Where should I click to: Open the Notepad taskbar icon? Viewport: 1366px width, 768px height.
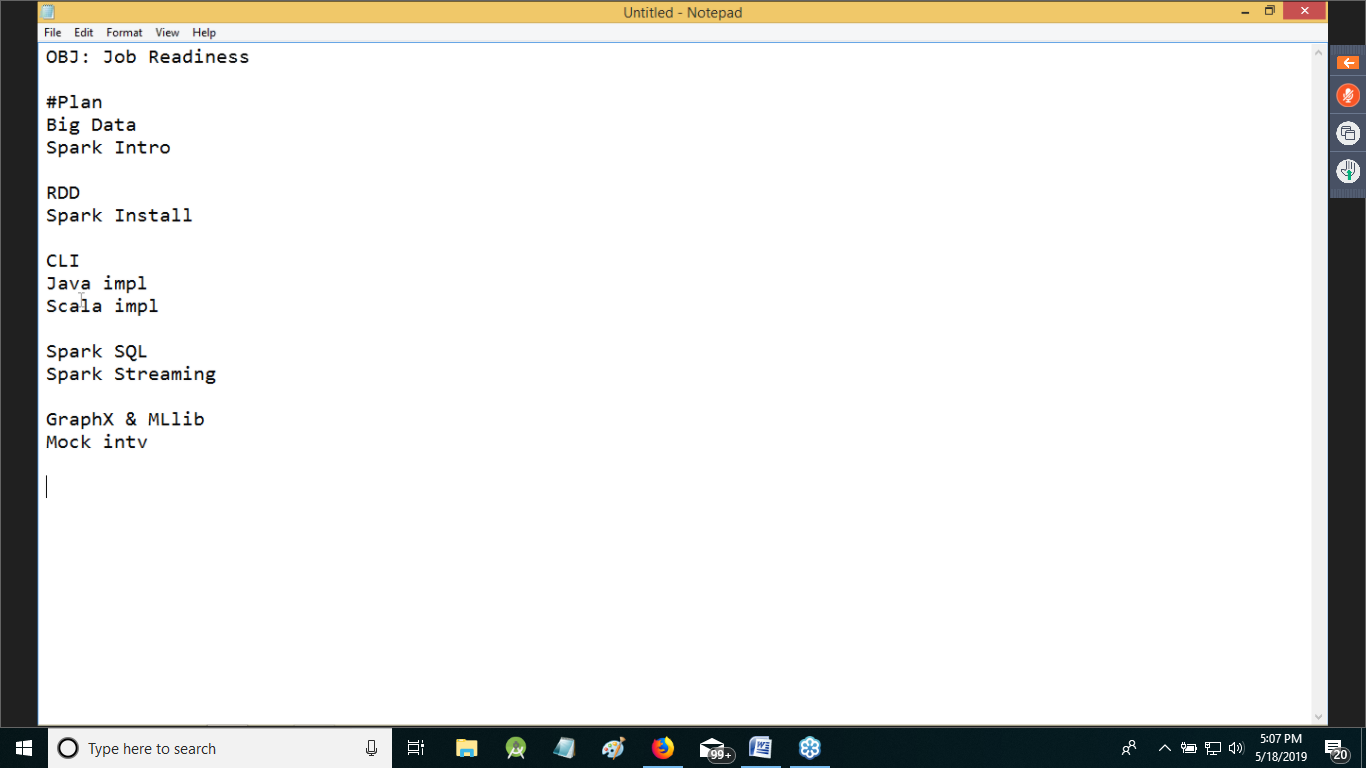tap(565, 748)
